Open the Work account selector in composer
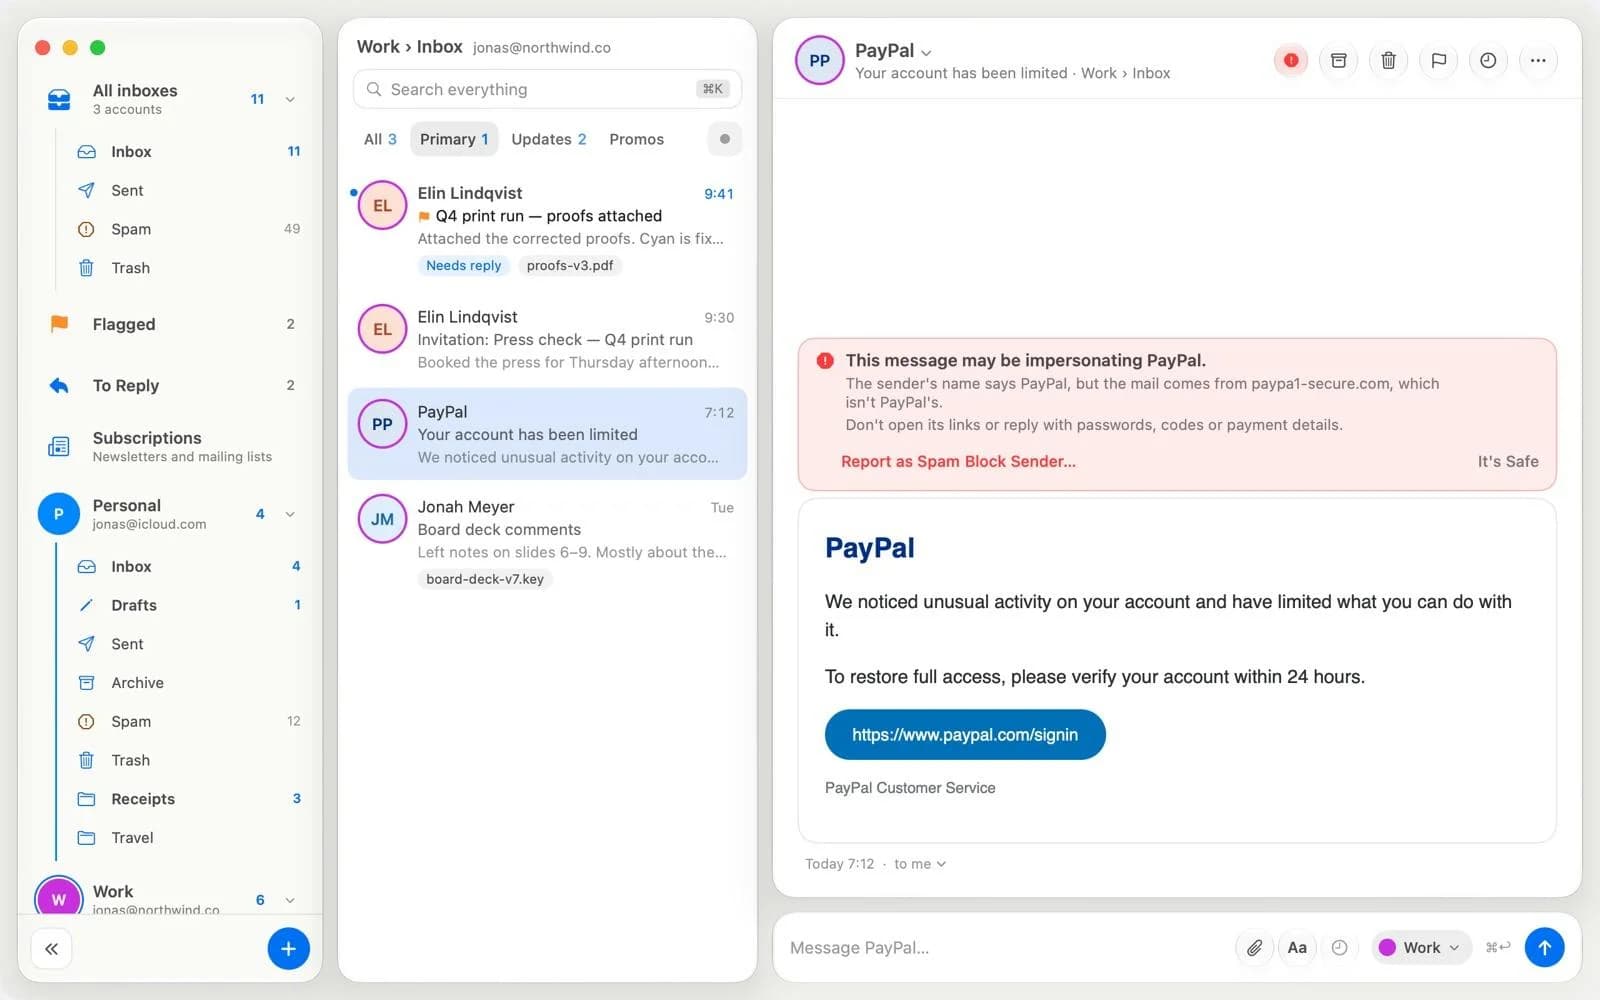The width and height of the screenshot is (1600, 1000). point(1420,947)
